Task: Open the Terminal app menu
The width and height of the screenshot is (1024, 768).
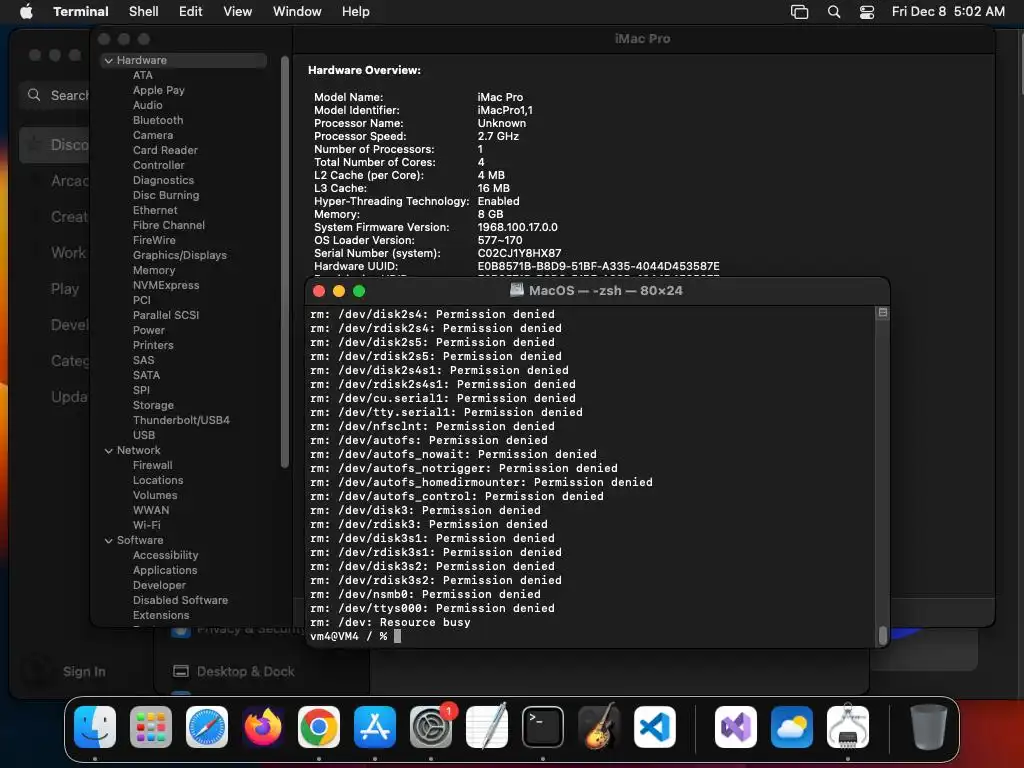Action: pos(81,11)
